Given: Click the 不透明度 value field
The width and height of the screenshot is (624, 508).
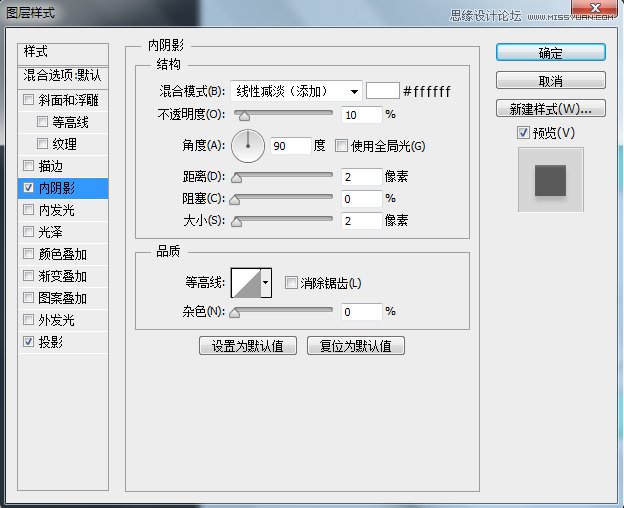Looking at the screenshot, I should click(x=362, y=115).
